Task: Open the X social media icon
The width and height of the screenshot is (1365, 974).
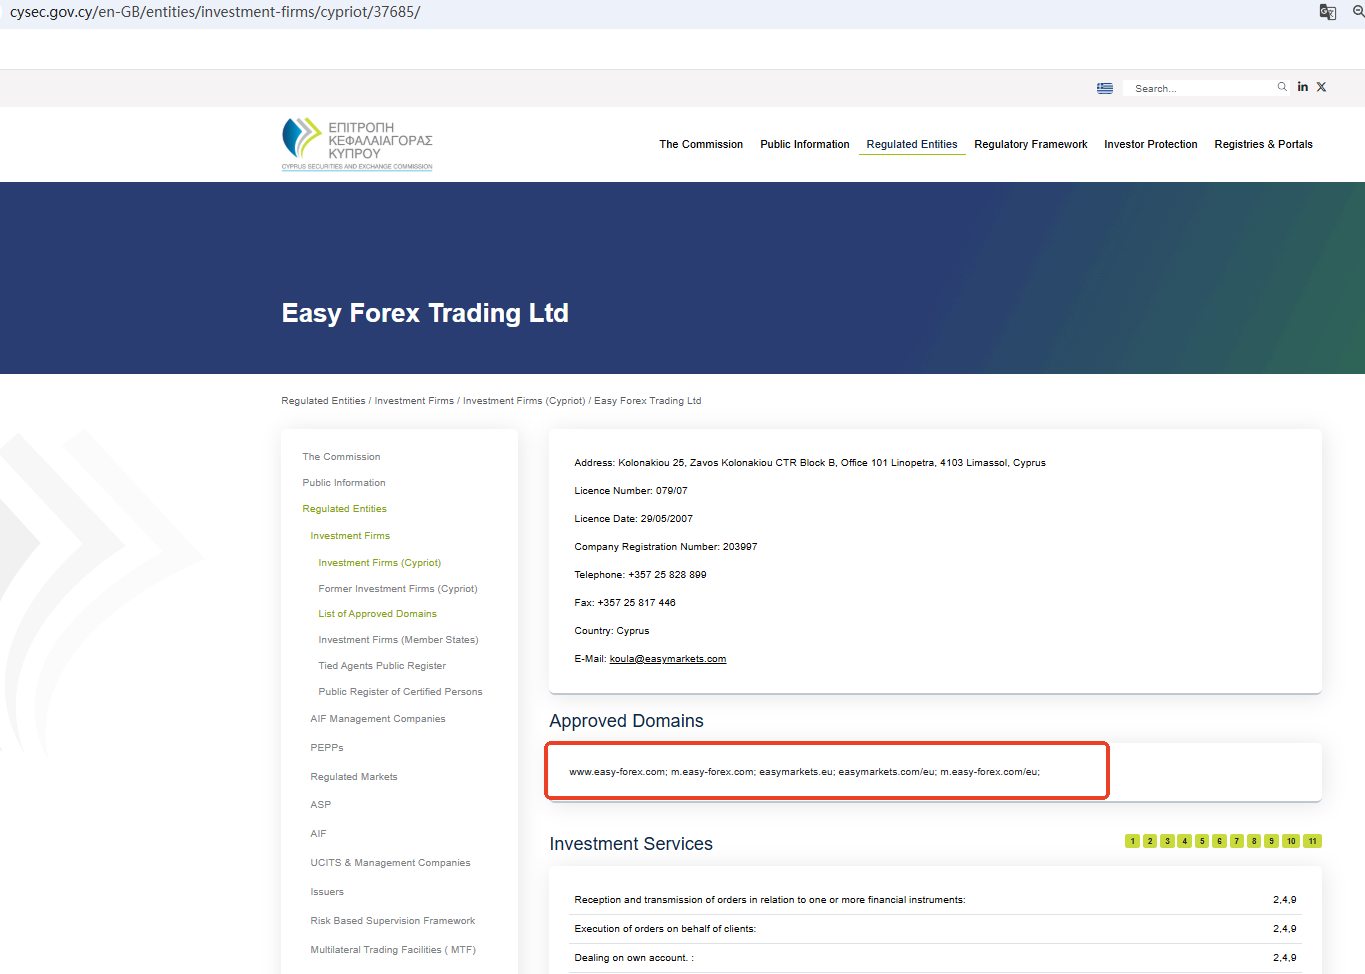Action: (x=1321, y=87)
